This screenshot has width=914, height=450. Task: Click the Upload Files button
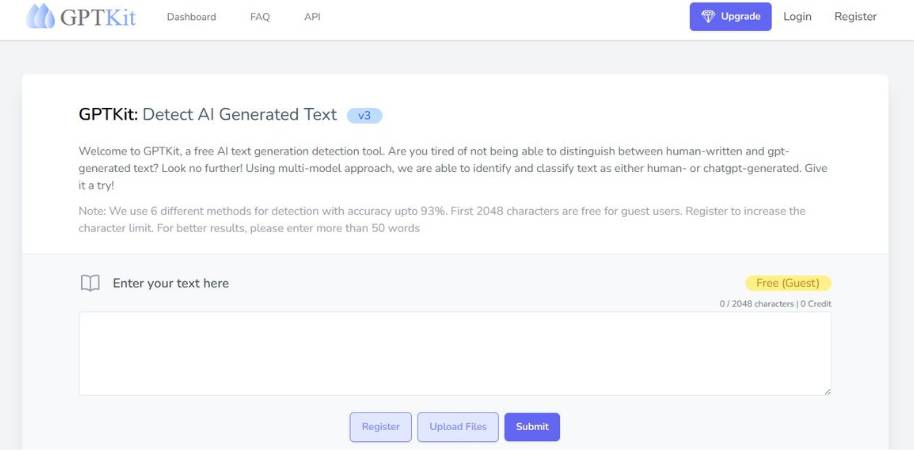pyautogui.click(x=457, y=427)
